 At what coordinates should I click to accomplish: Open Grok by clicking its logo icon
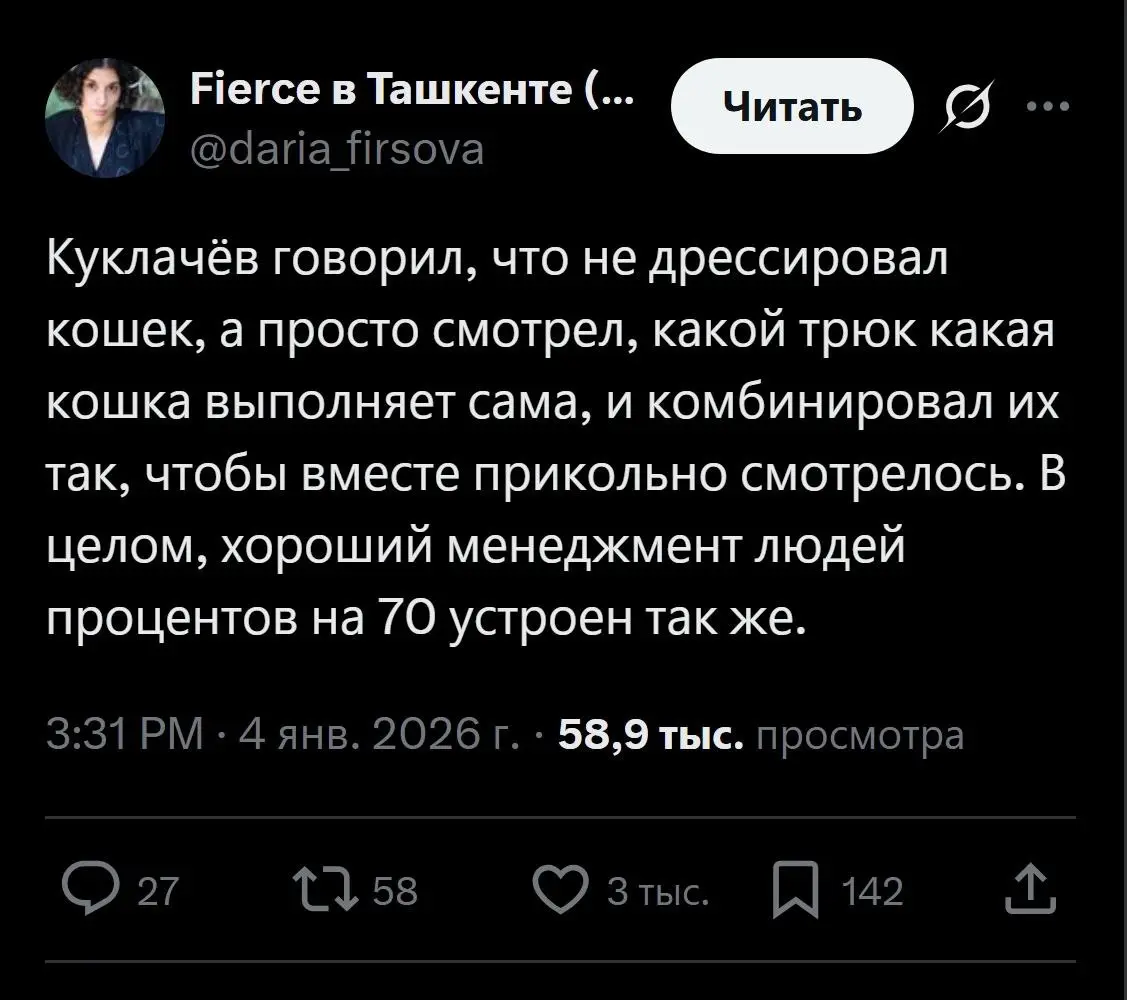tap(967, 105)
